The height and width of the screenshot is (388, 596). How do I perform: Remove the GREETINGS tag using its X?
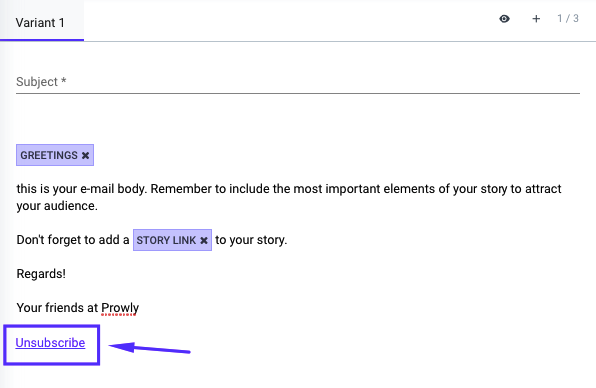[x=86, y=155]
